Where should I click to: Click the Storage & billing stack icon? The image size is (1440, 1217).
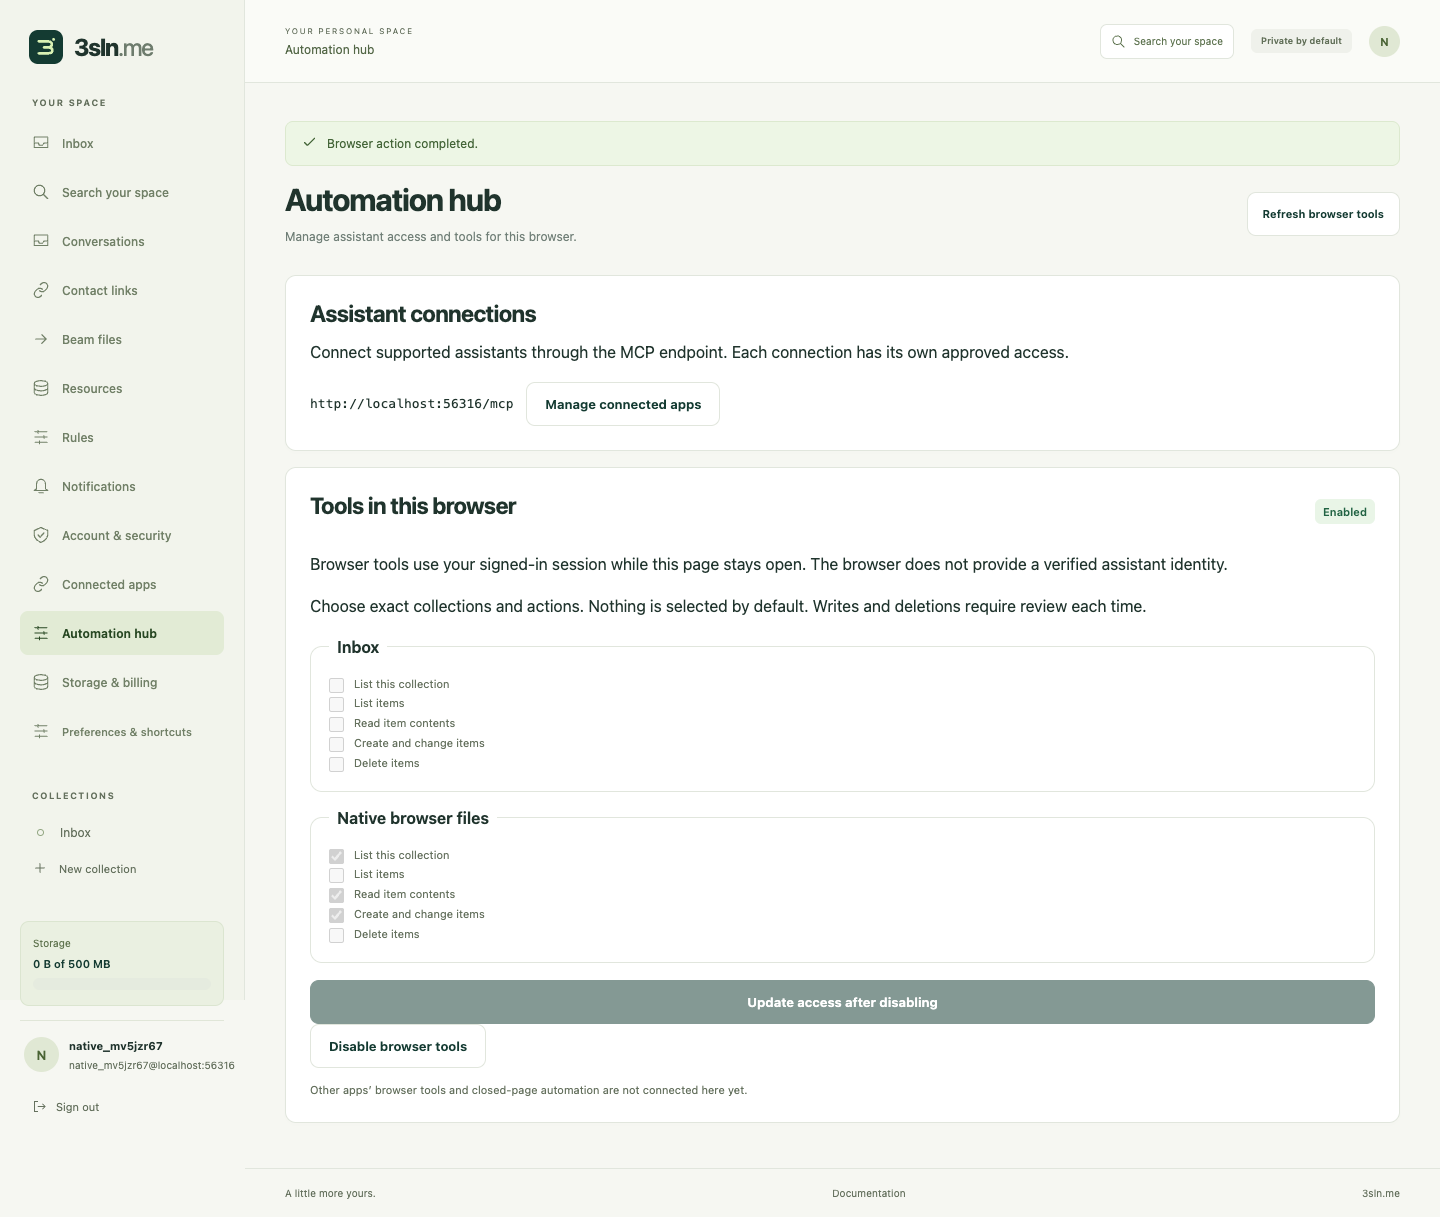(x=41, y=682)
